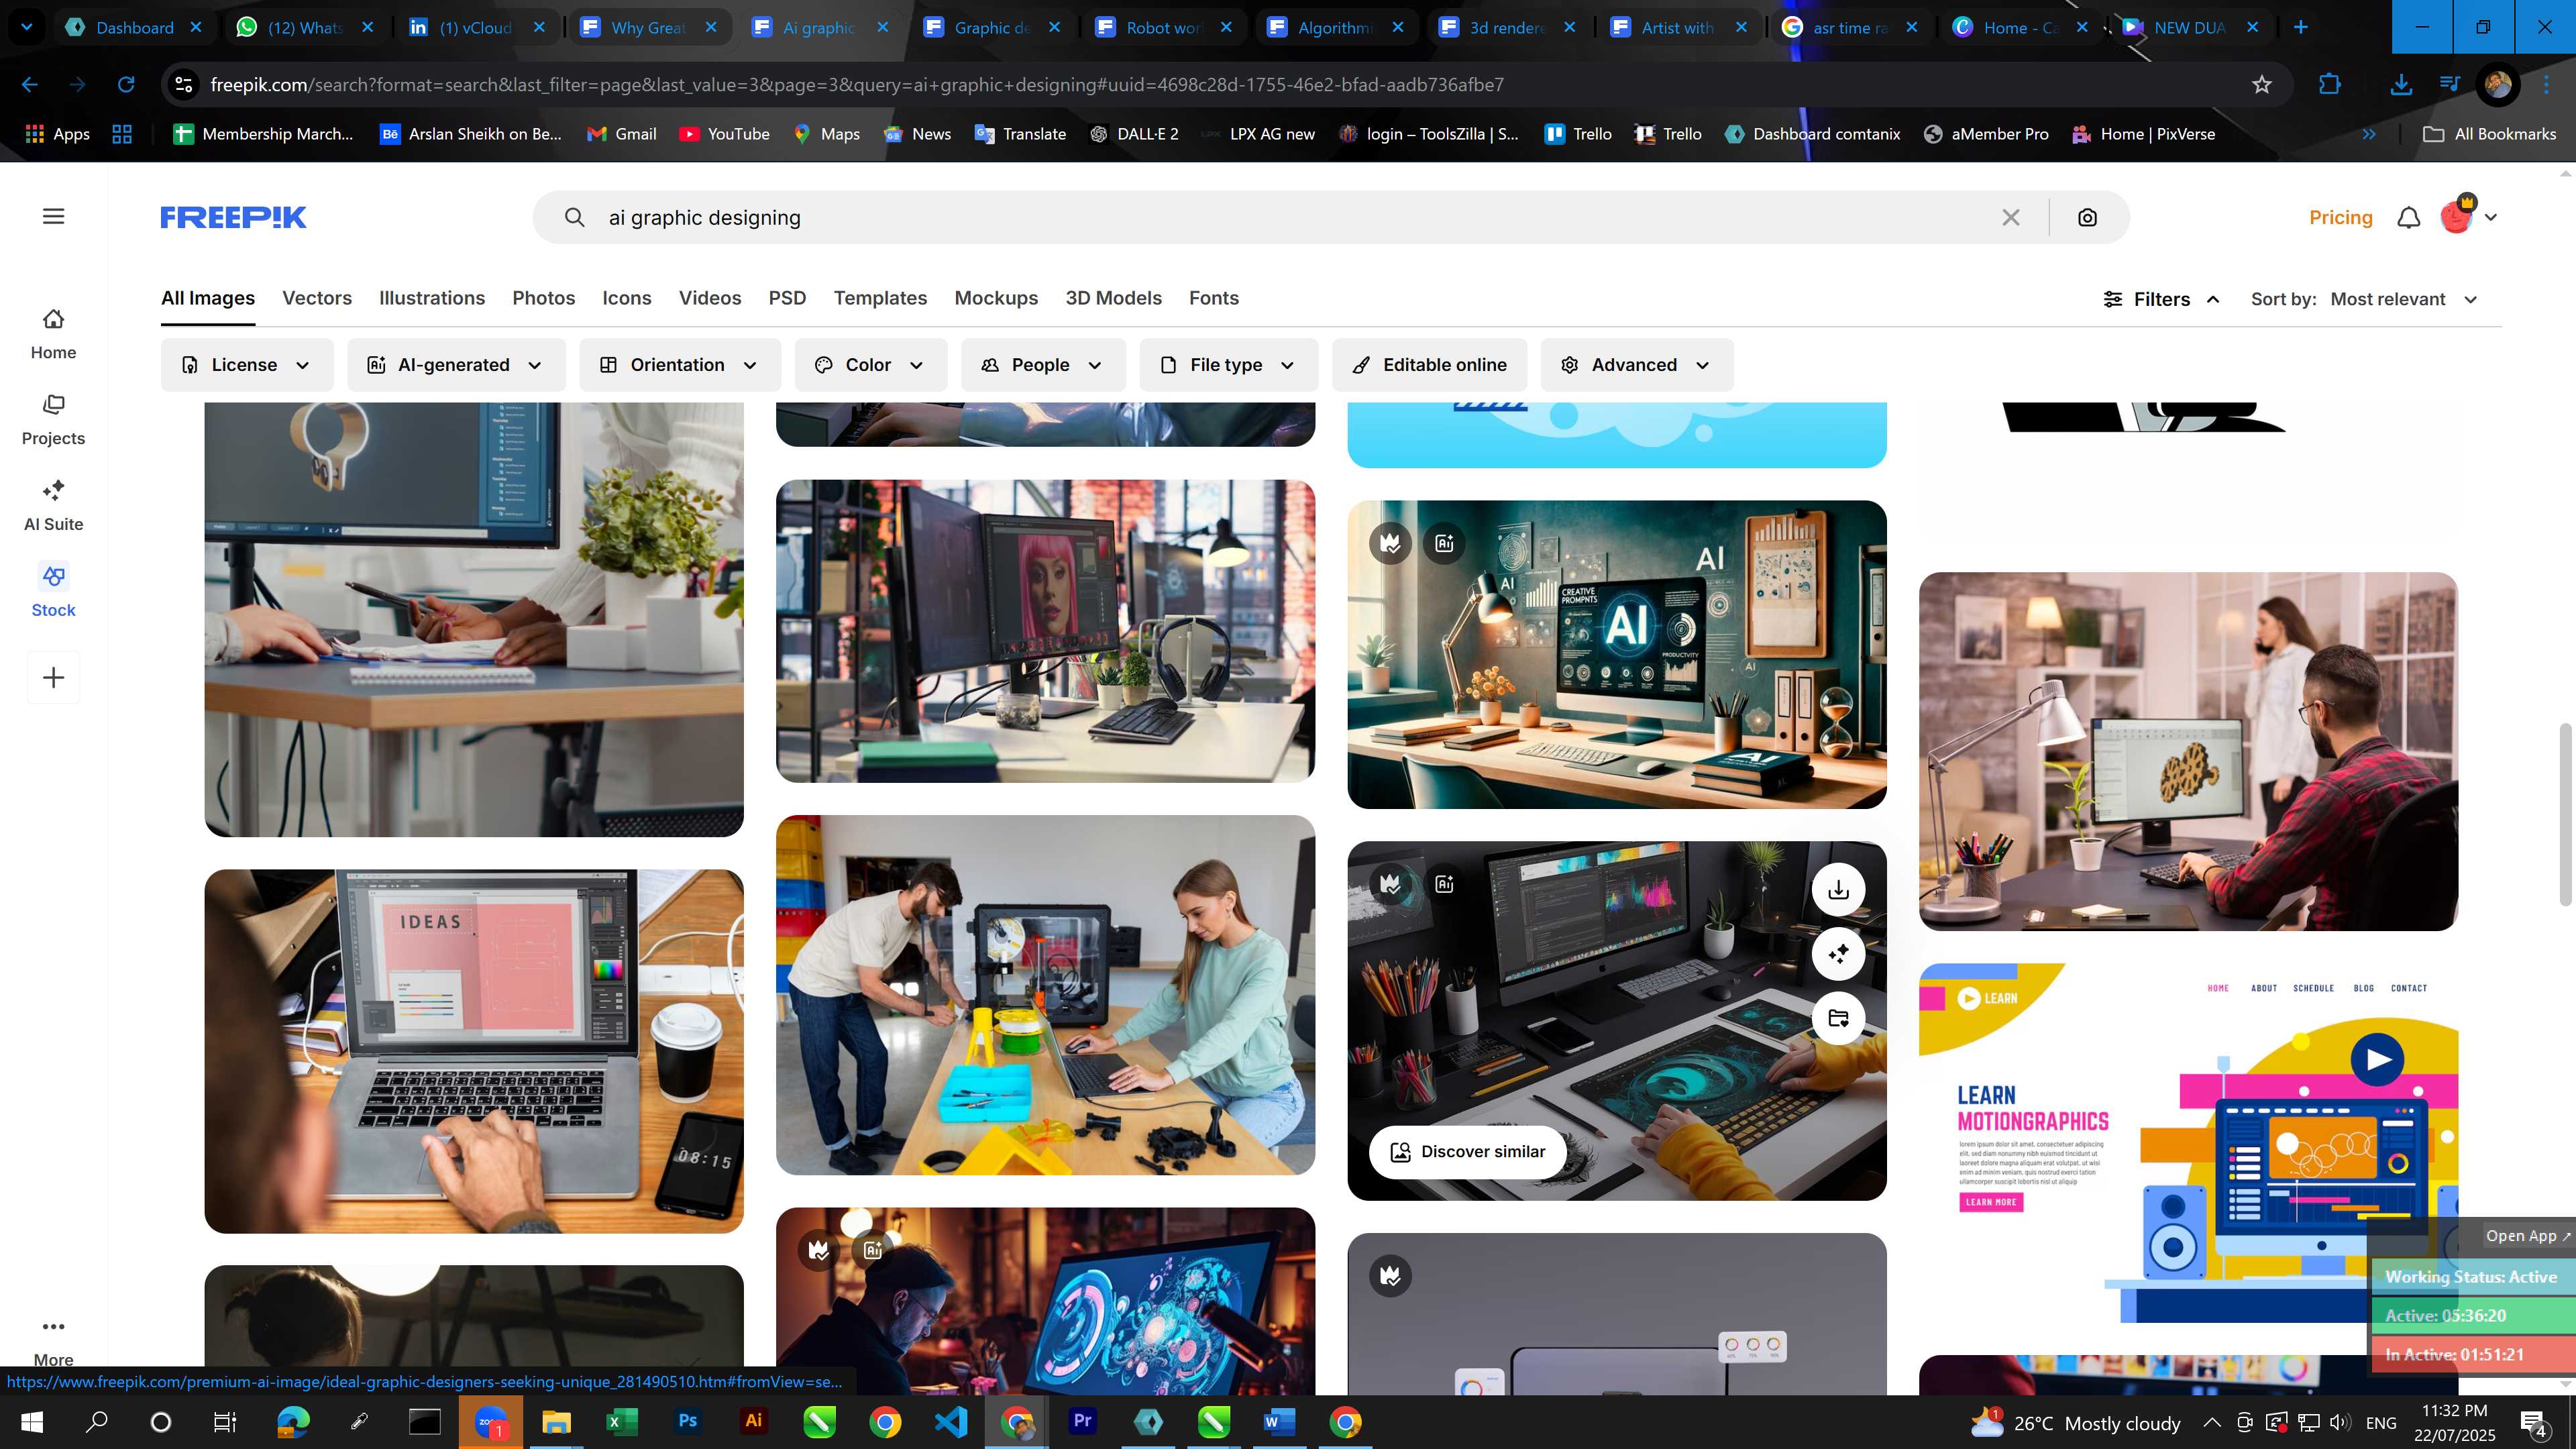Viewport: 2576px width, 1449px height.
Task: Click Discover similar button
Action: click(1467, 1152)
